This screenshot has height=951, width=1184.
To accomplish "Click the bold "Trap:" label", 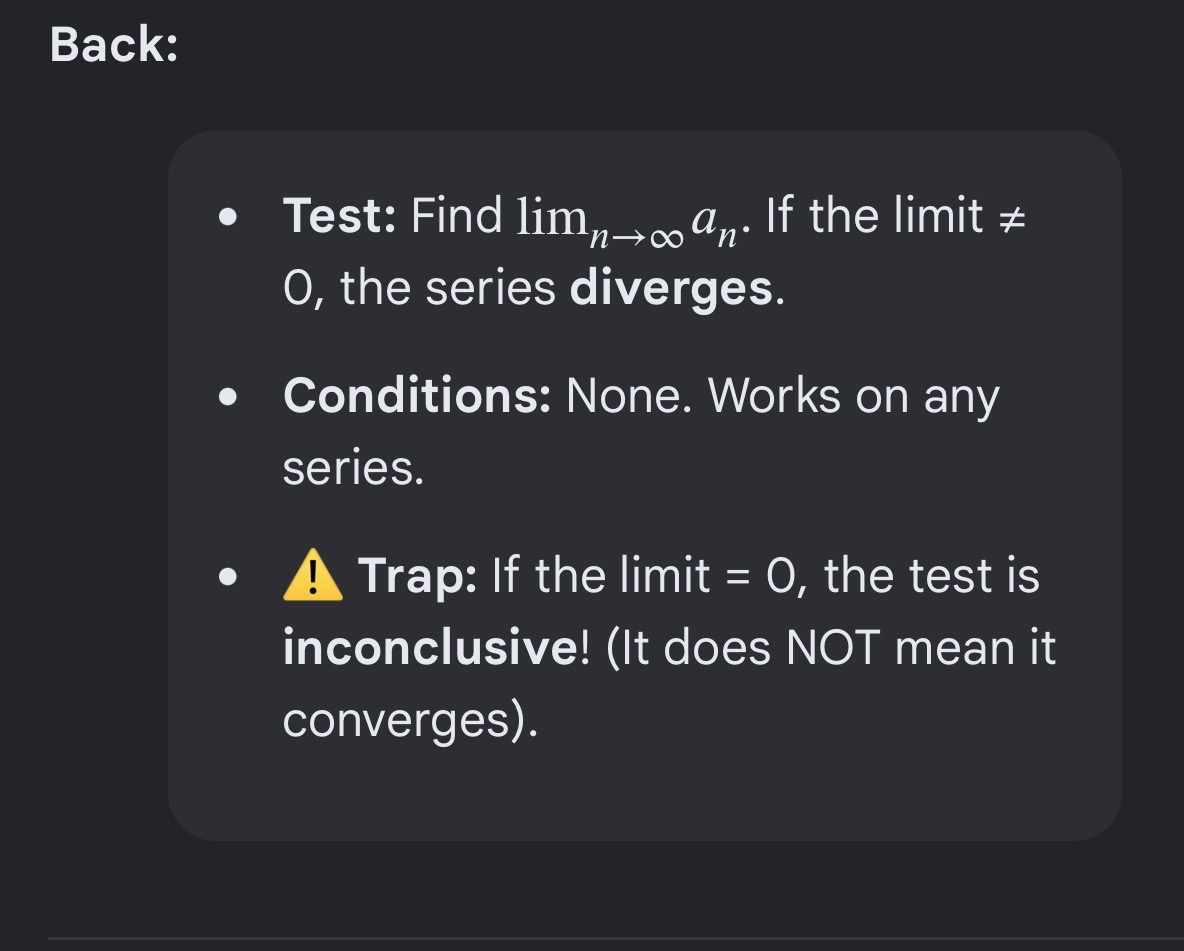I will click(x=417, y=576).
